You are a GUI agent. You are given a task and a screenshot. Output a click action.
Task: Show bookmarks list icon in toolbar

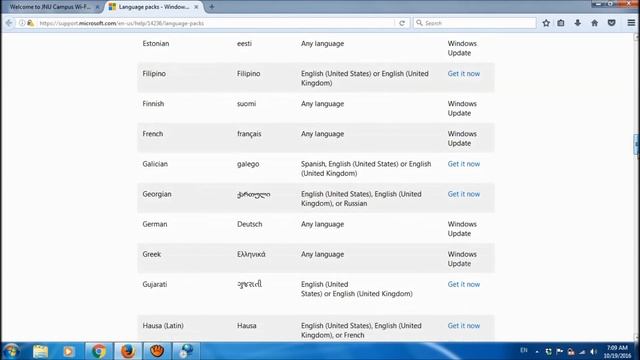561,23
